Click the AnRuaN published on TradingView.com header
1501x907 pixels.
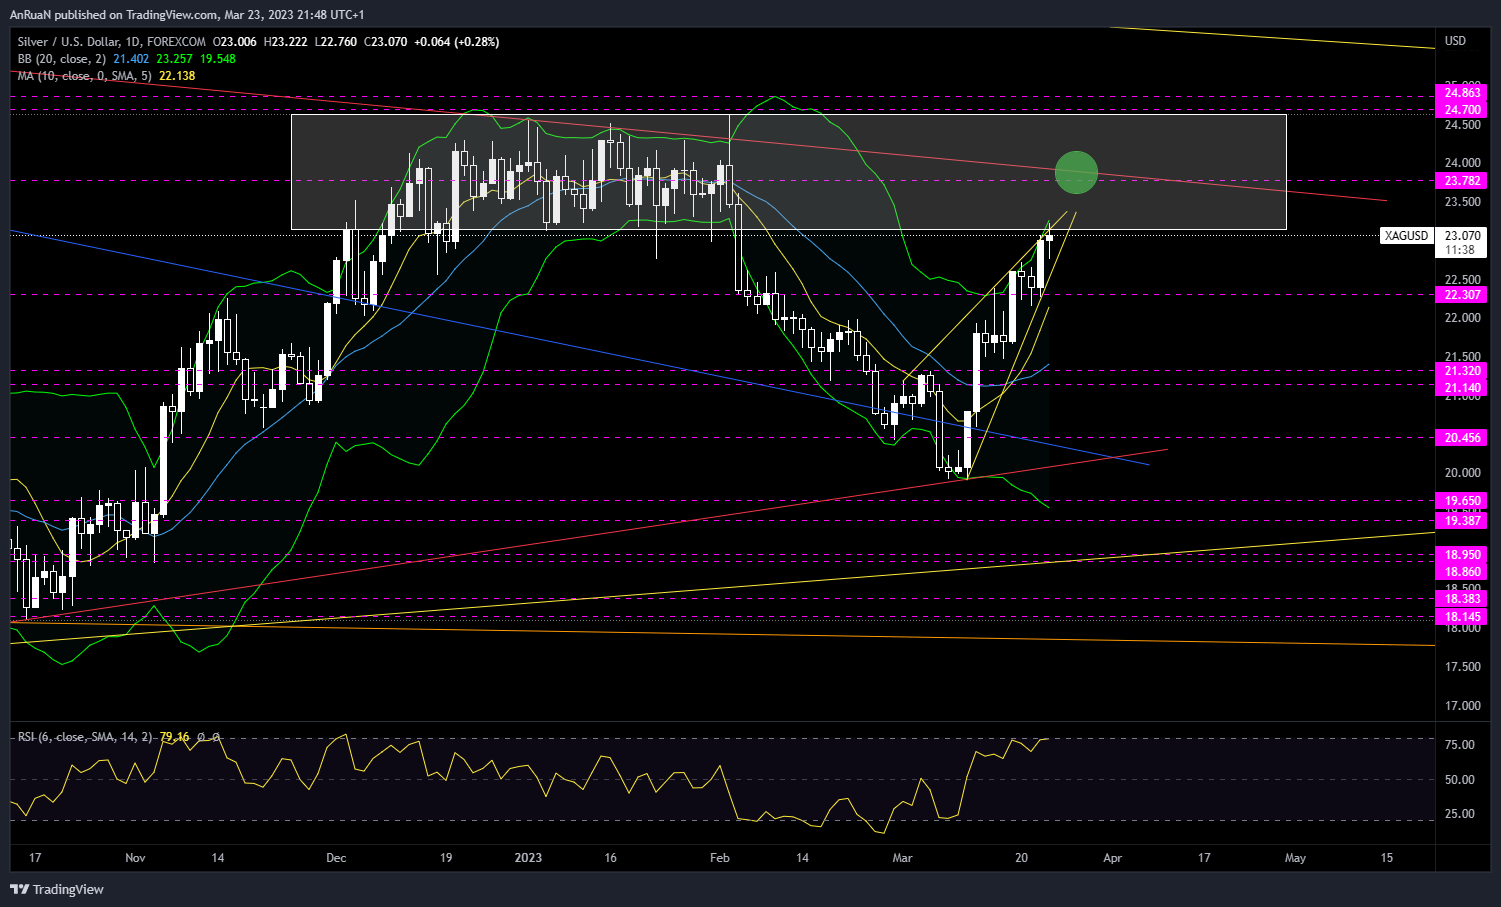pos(187,15)
